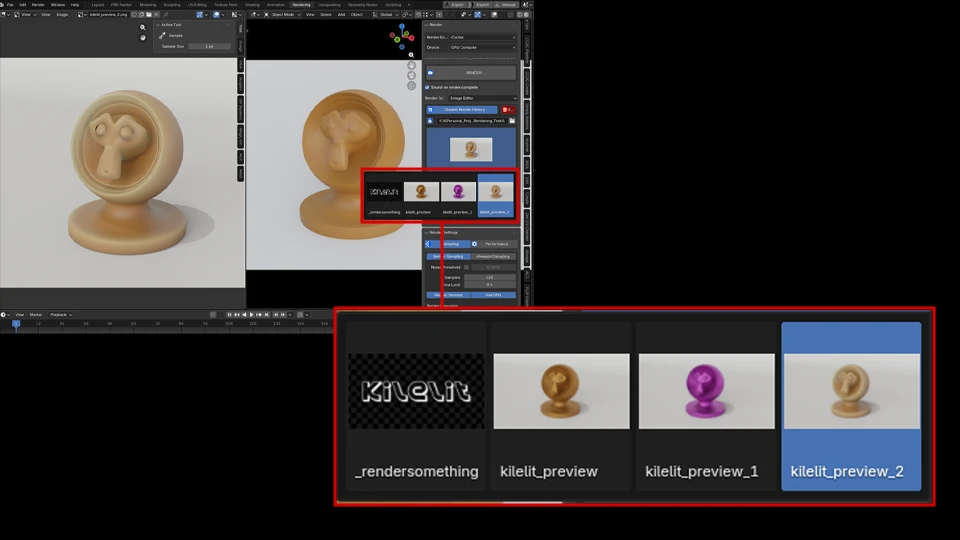Click the plus icon to add workspace
Viewport: 960px width, 540px height.
point(409,4)
